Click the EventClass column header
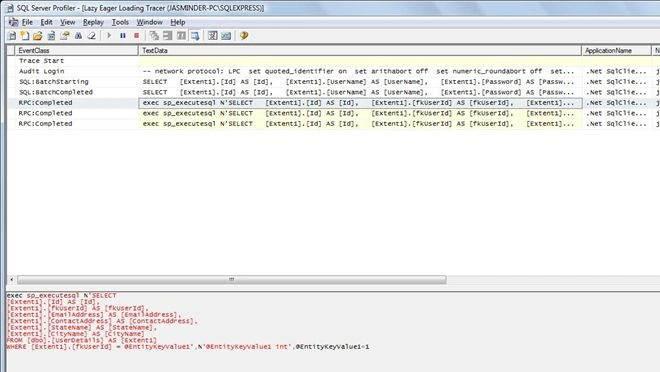Image resolution: width=660 pixels, height=372 pixels. (77, 50)
